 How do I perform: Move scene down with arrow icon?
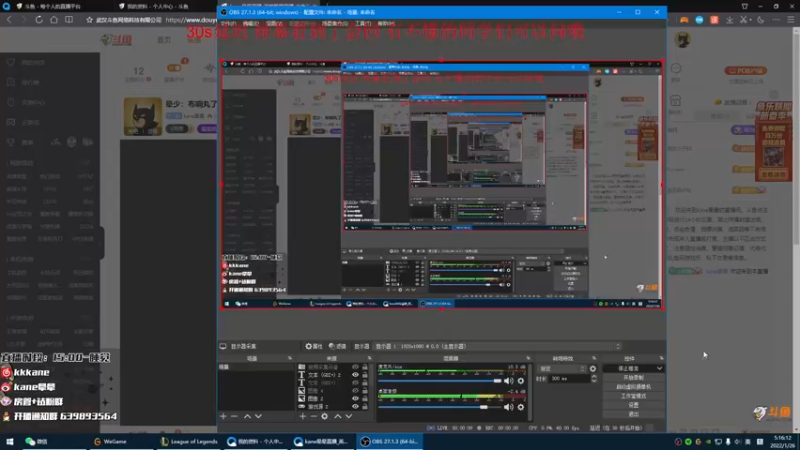tap(258, 416)
